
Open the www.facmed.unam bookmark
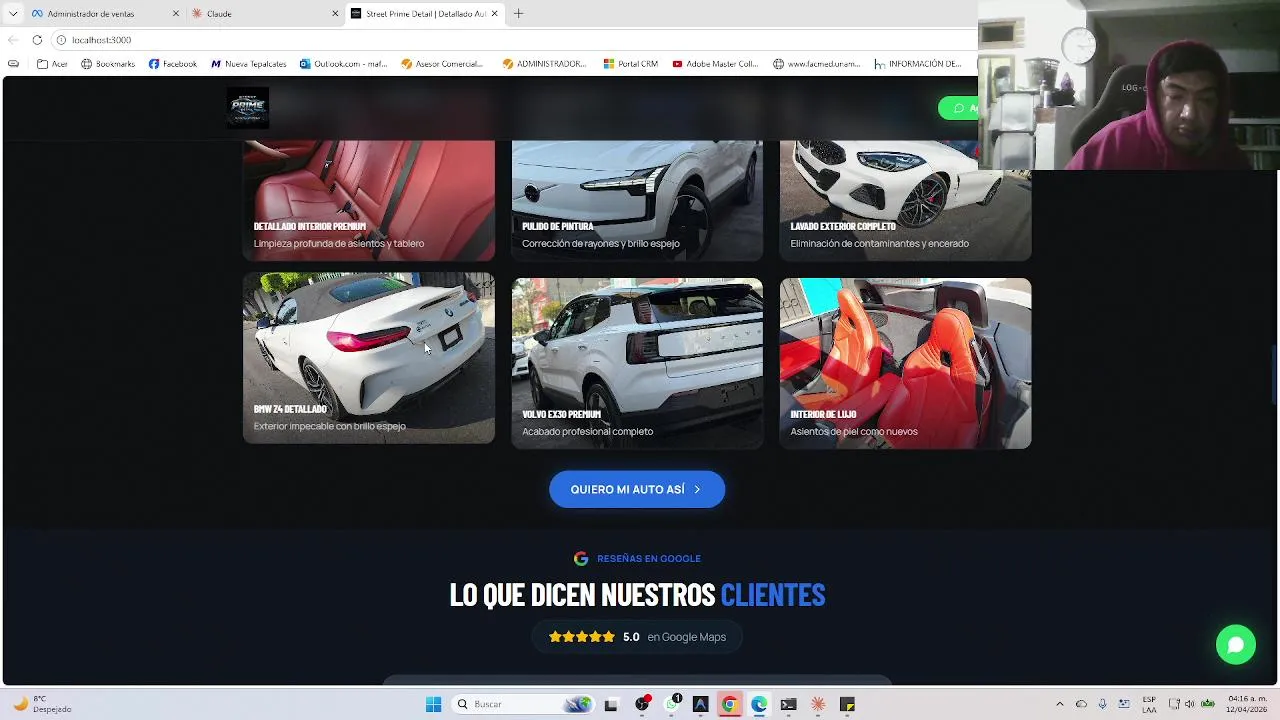(816, 64)
